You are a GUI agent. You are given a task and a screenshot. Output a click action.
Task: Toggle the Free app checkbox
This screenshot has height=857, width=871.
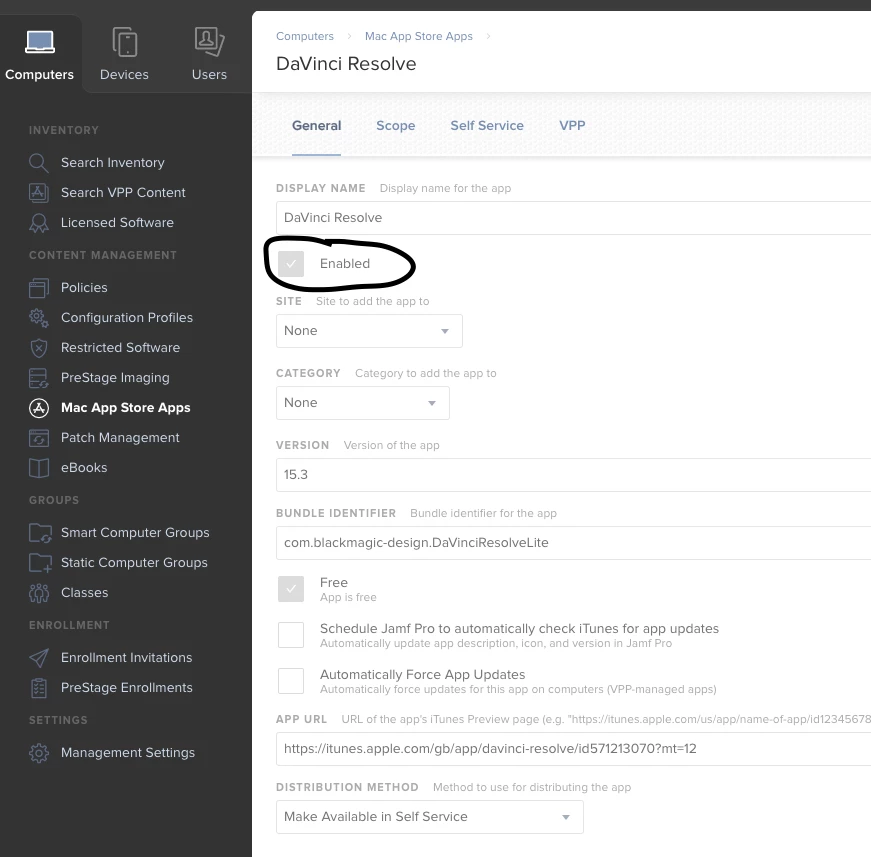291,589
